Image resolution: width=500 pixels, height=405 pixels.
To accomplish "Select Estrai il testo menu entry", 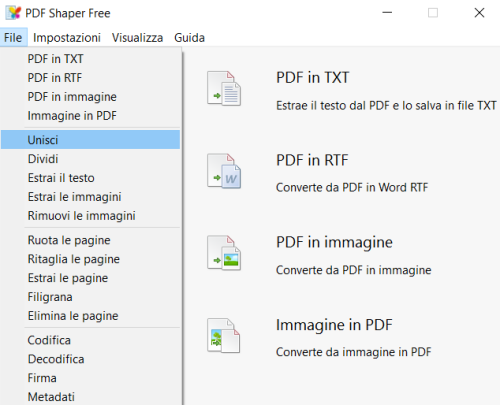I will (90, 178).
